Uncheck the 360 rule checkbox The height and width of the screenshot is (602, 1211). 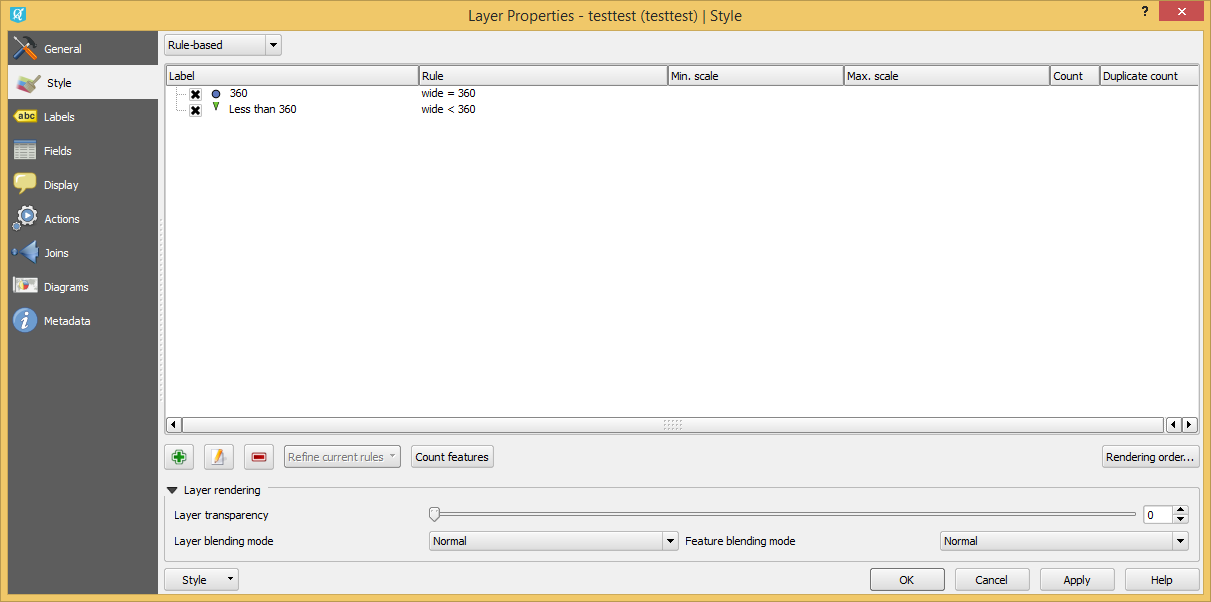tap(196, 94)
